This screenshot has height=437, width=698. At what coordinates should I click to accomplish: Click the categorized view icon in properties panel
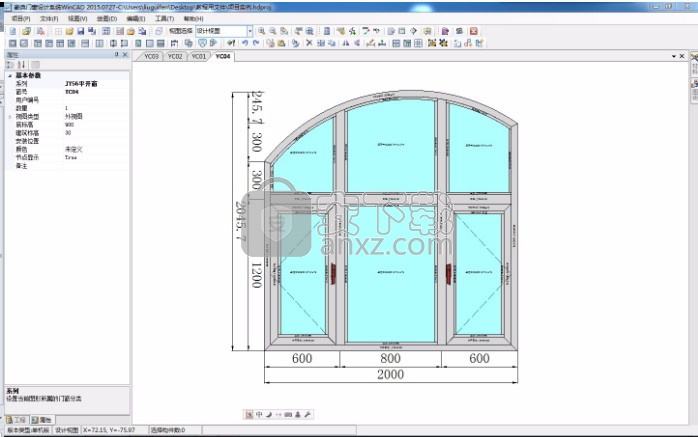[10, 65]
